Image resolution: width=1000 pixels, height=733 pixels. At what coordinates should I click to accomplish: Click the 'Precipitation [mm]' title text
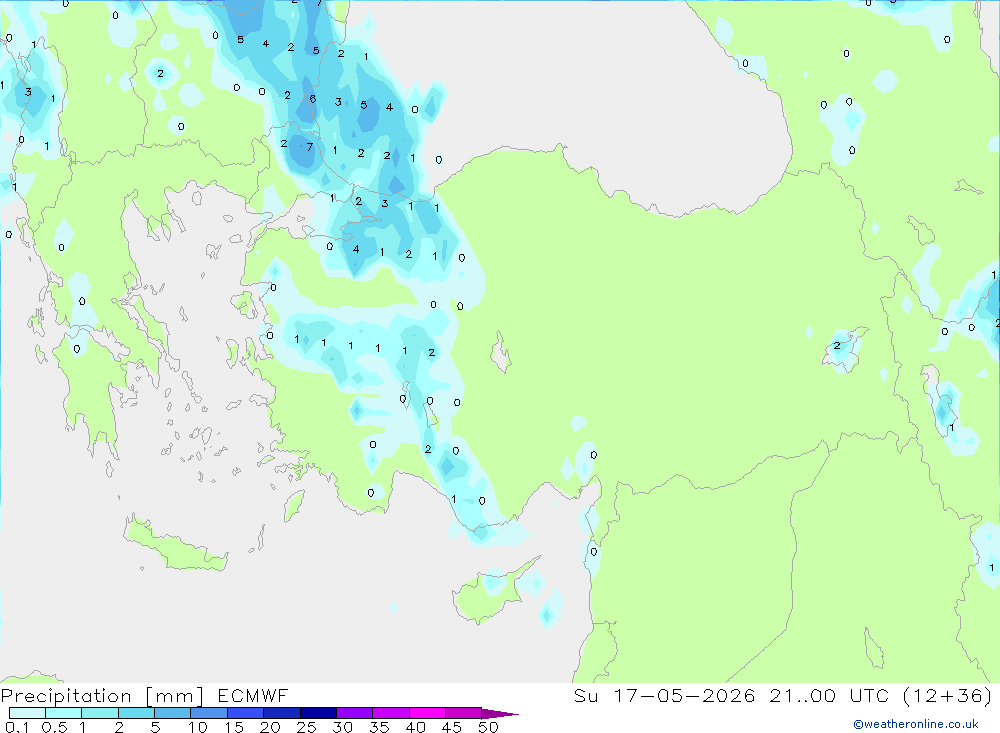(102, 696)
